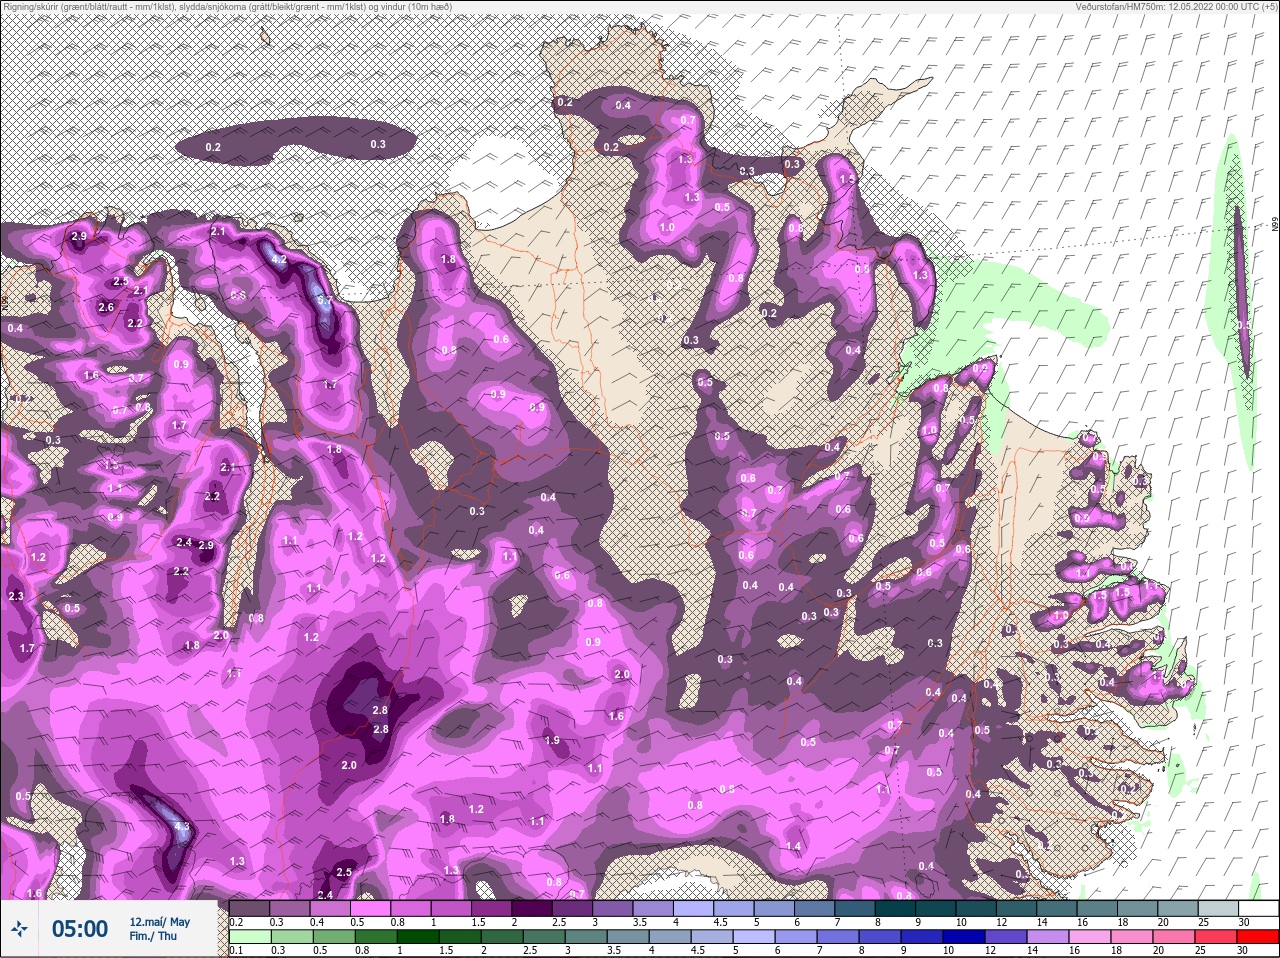Viewport: 1280px width, 958px height.
Task: Click the '12.maí/ May' date text
Action: [160, 922]
